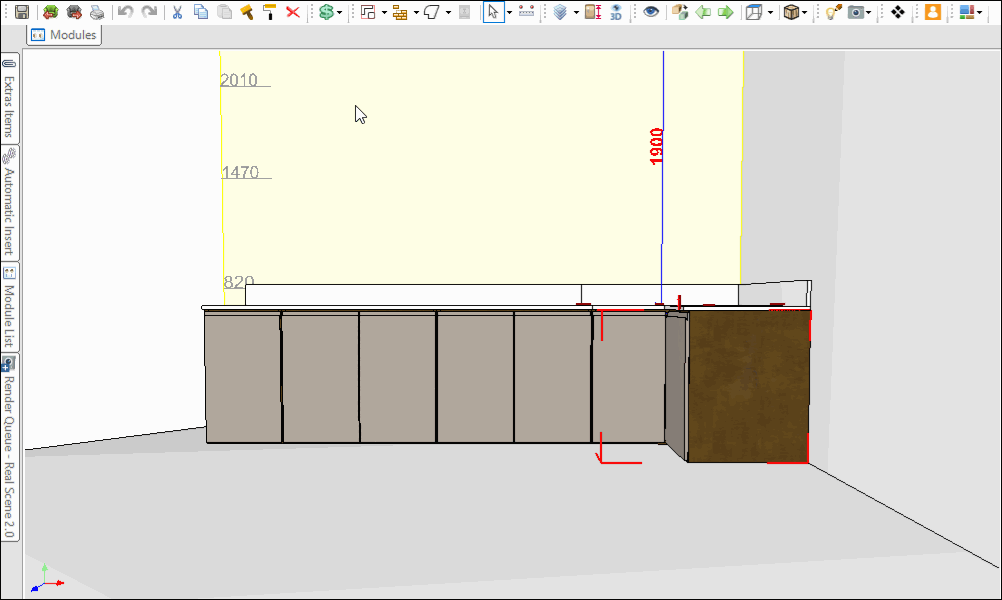Expand the dollar budget dropdown arrow
1002x600 pixels.
(339, 12)
